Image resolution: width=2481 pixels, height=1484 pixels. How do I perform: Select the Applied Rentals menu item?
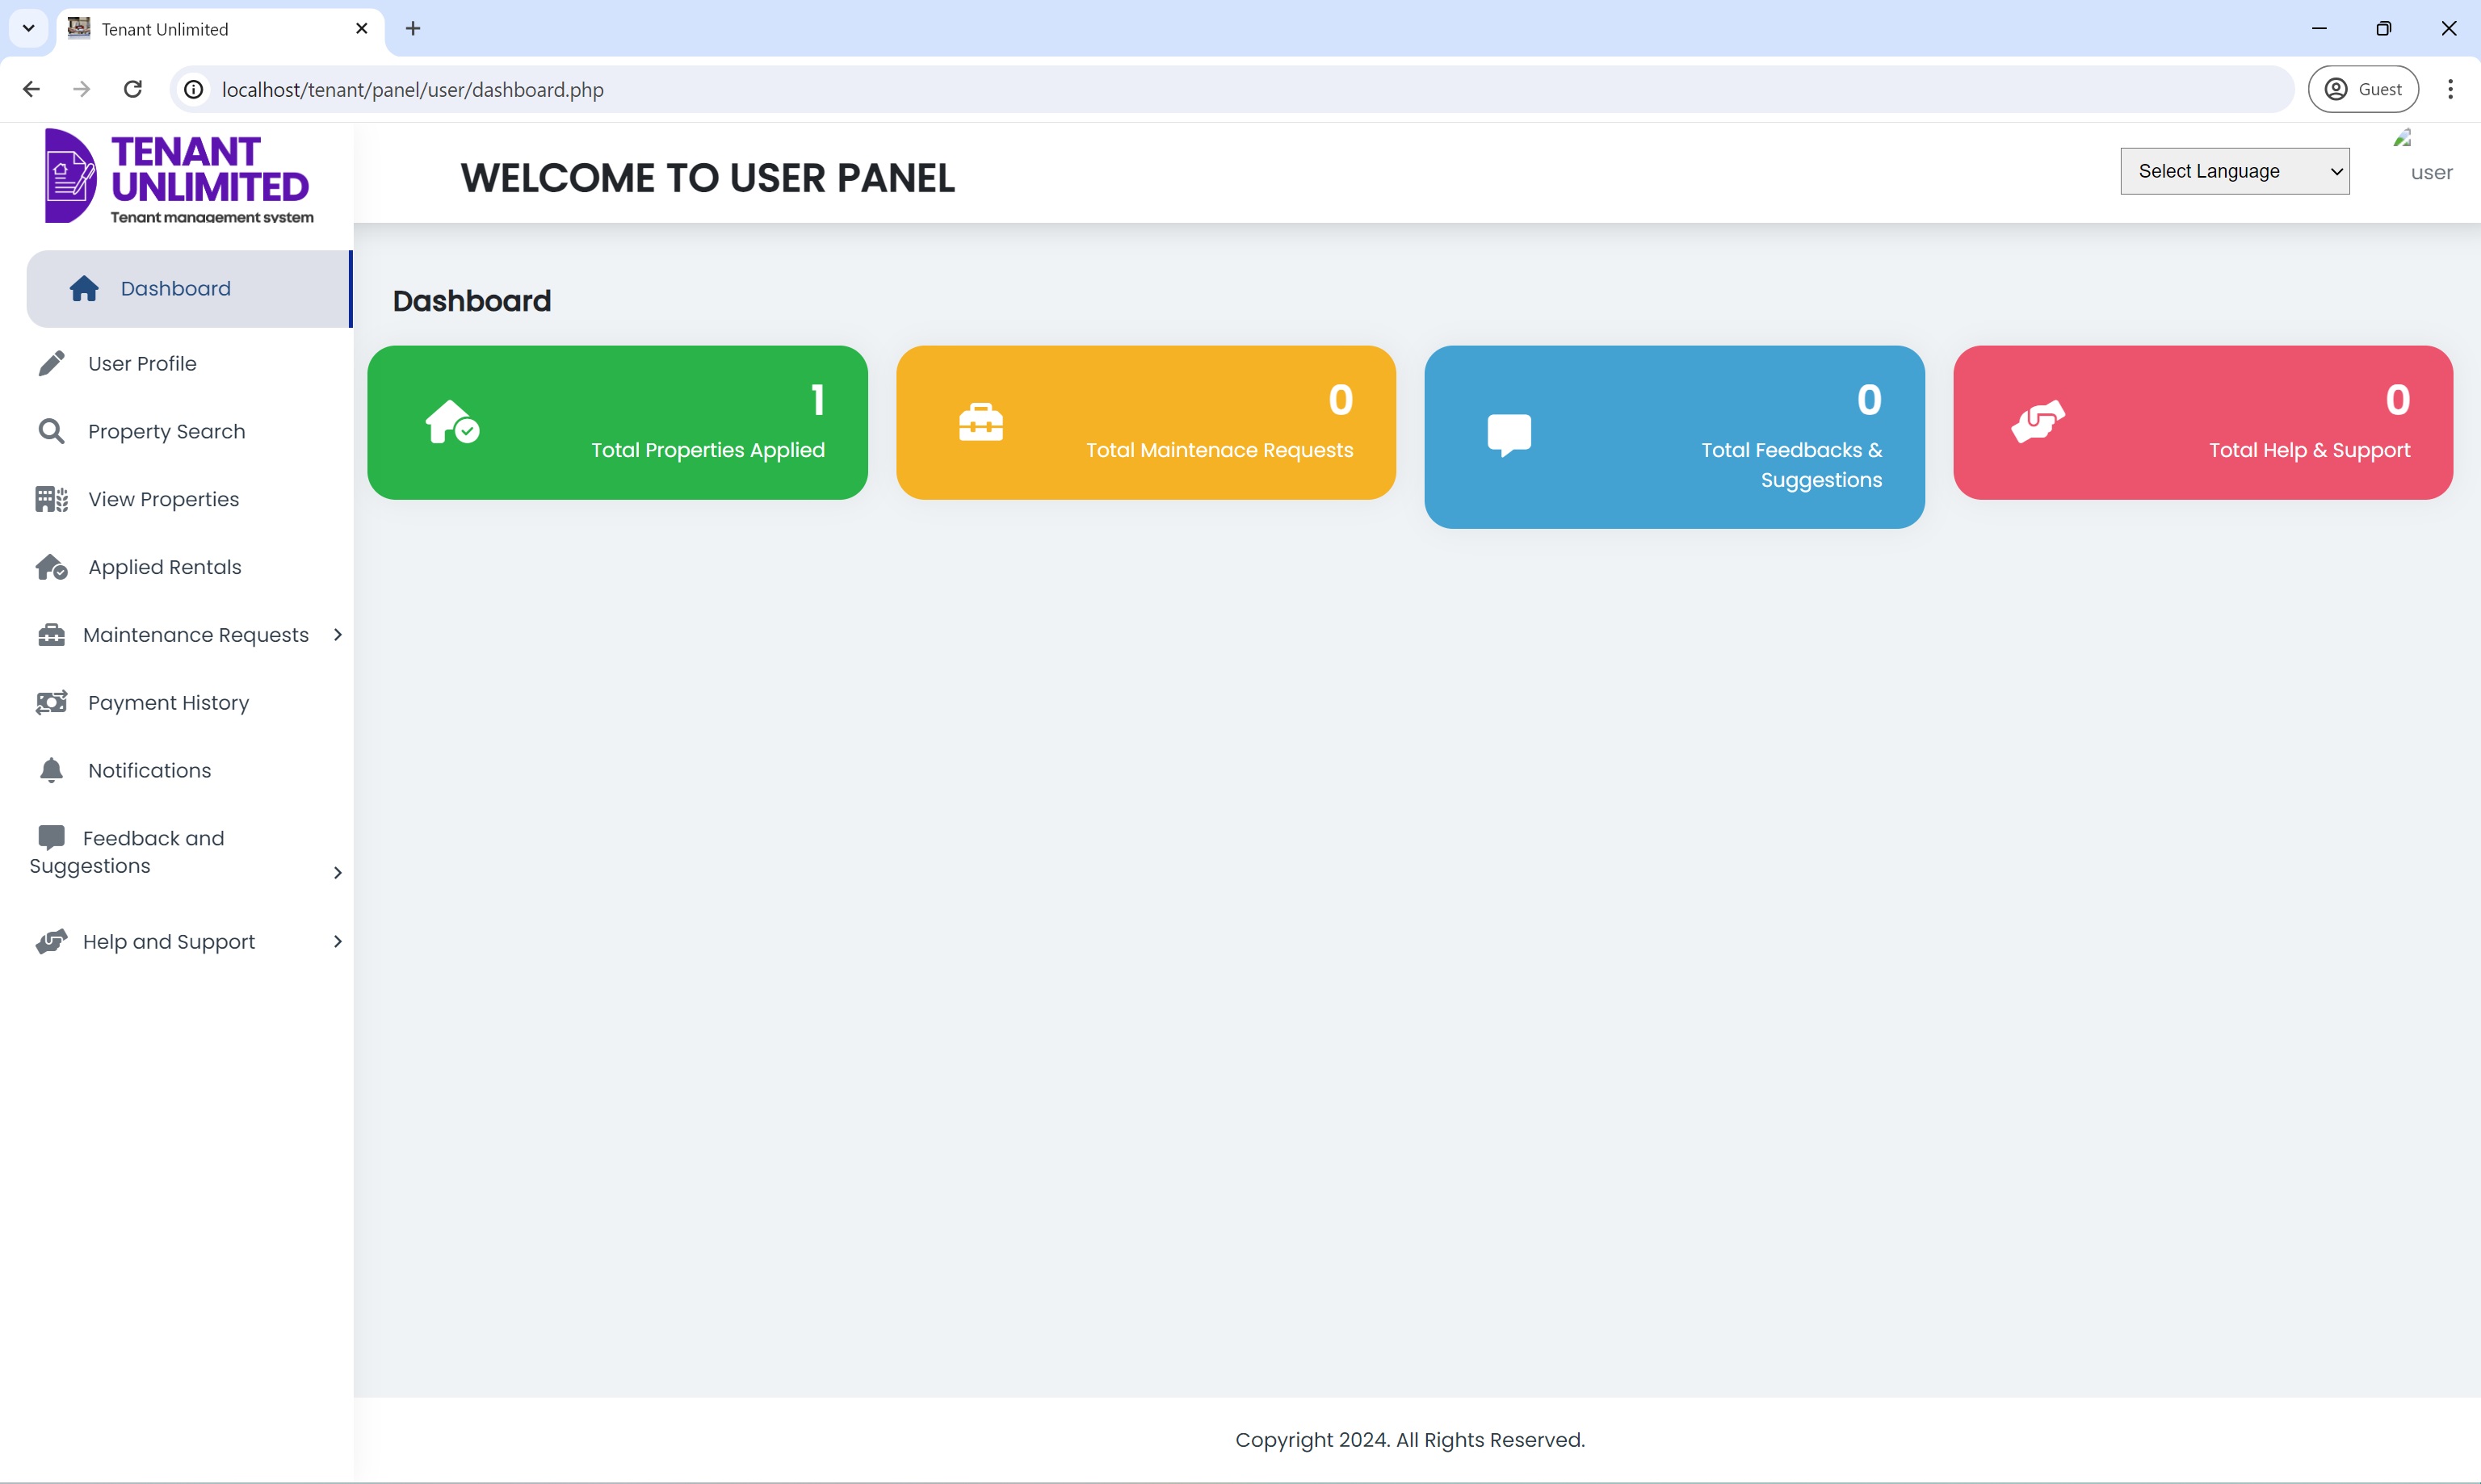[x=162, y=567]
